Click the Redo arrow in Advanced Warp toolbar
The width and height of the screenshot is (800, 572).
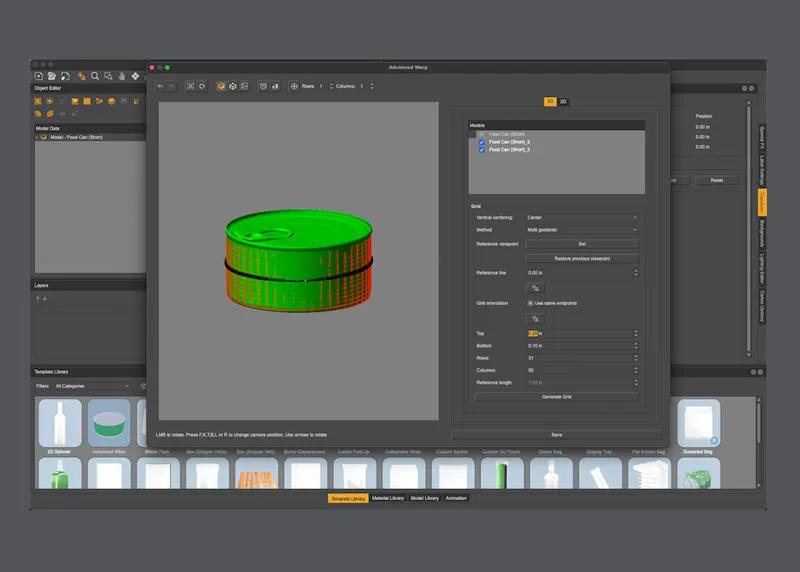pos(171,86)
